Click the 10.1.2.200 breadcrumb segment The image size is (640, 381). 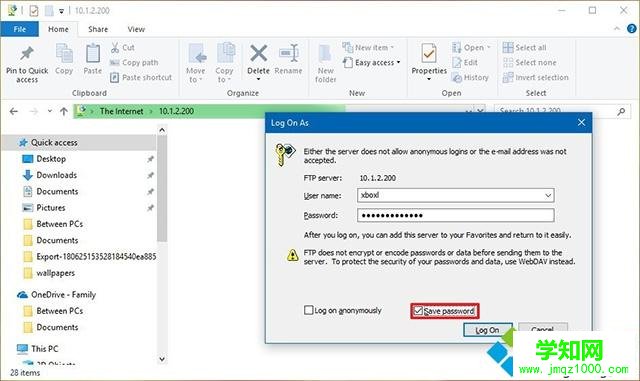(x=176, y=111)
